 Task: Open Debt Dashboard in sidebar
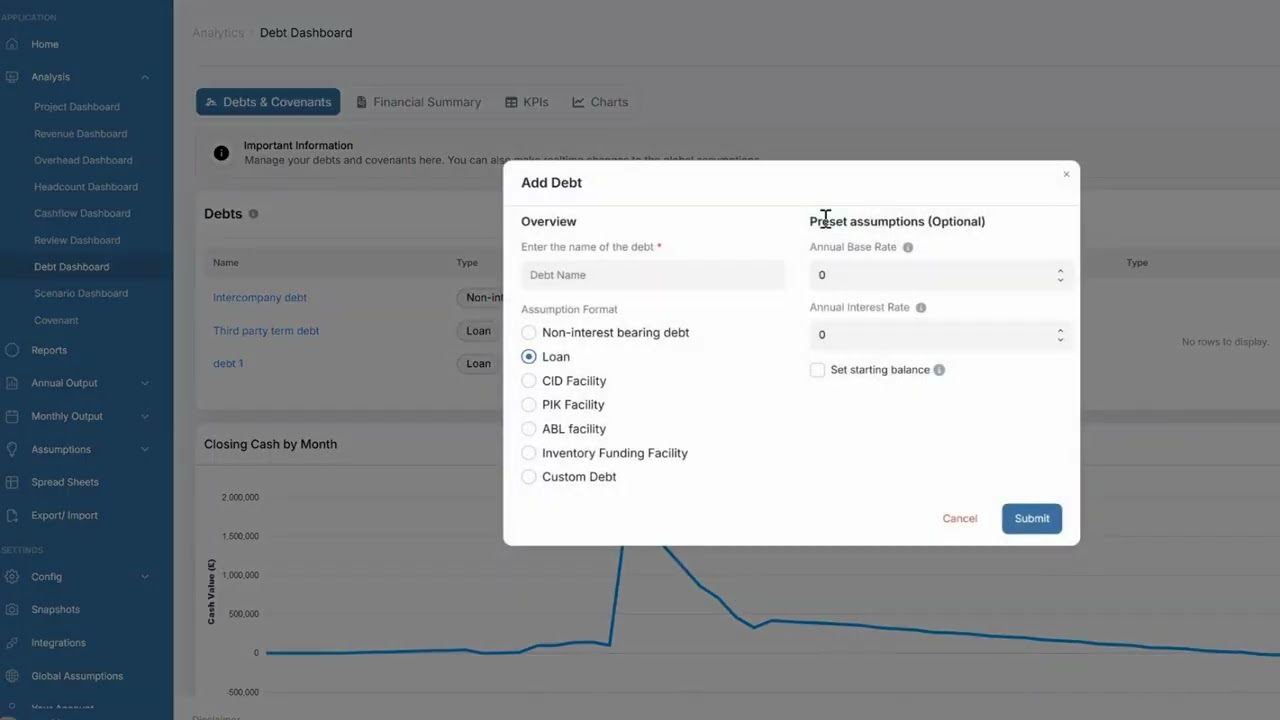click(72, 267)
